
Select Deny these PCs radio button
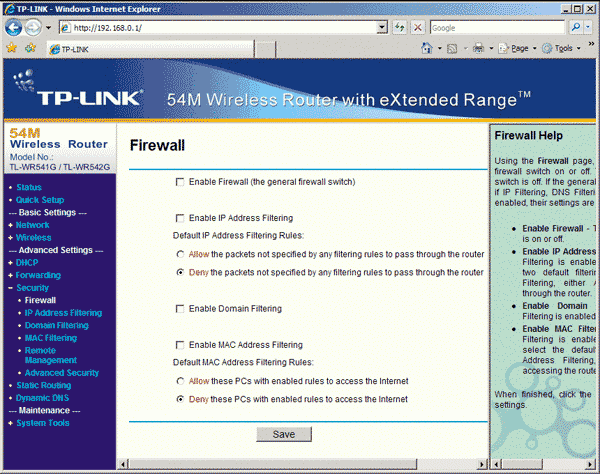click(x=180, y=399)
